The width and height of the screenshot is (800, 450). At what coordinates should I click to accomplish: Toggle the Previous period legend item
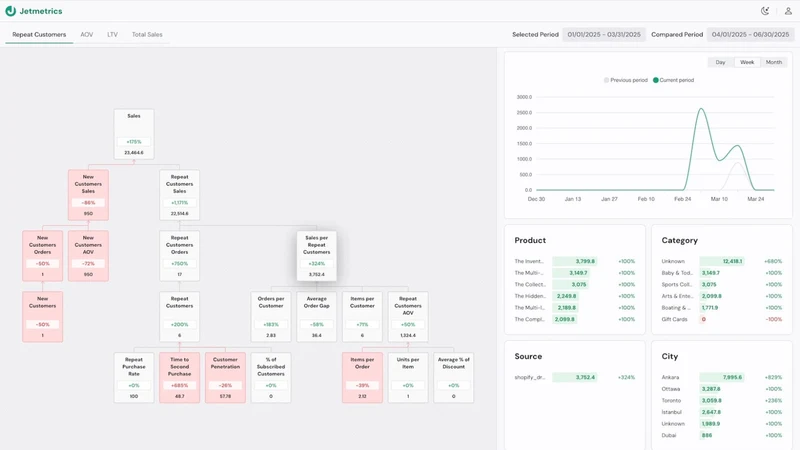point(626,80)
